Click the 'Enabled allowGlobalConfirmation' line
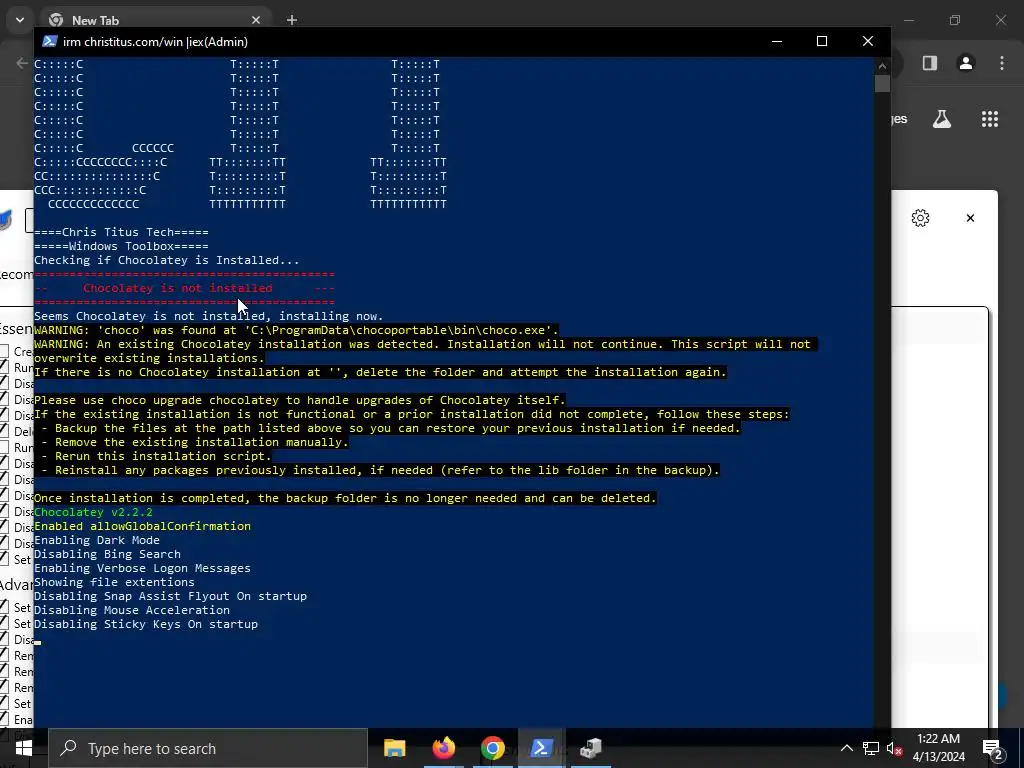 pos(142,526)
